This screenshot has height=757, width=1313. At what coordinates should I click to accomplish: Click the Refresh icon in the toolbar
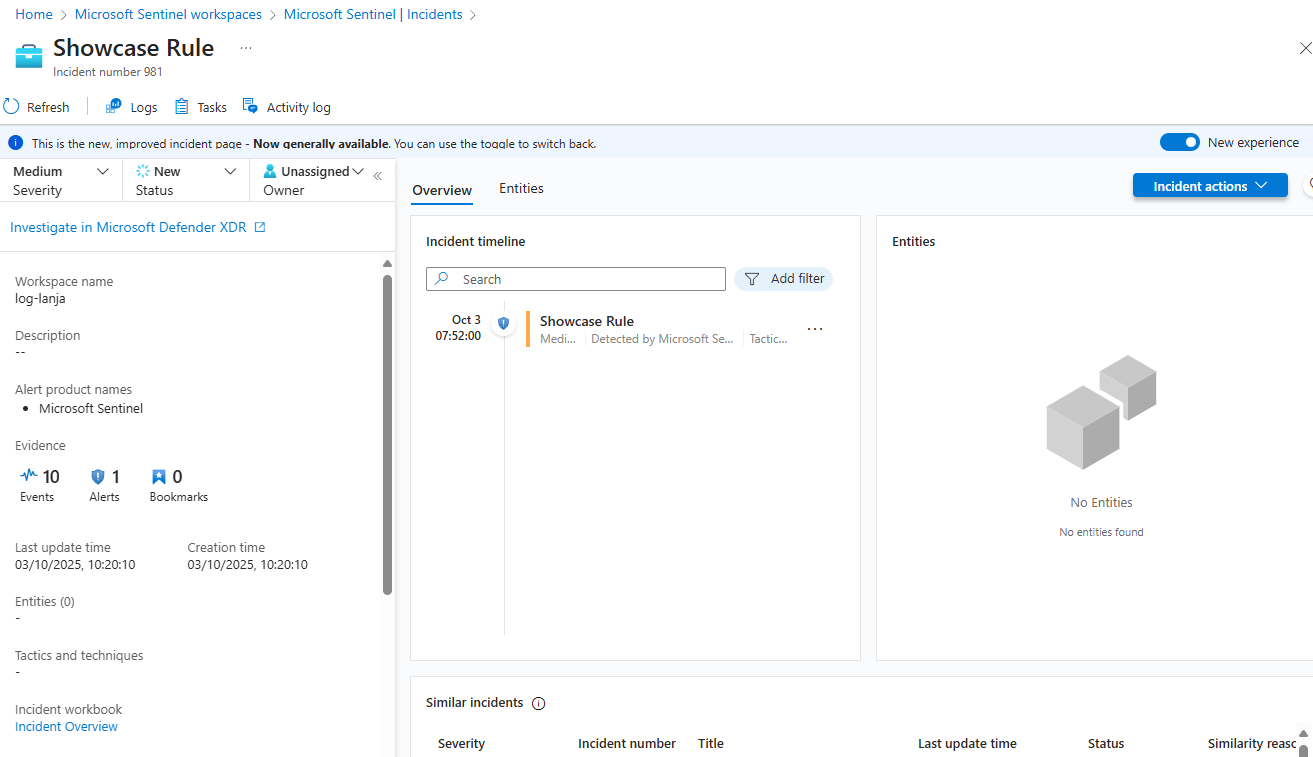point(12,107)
